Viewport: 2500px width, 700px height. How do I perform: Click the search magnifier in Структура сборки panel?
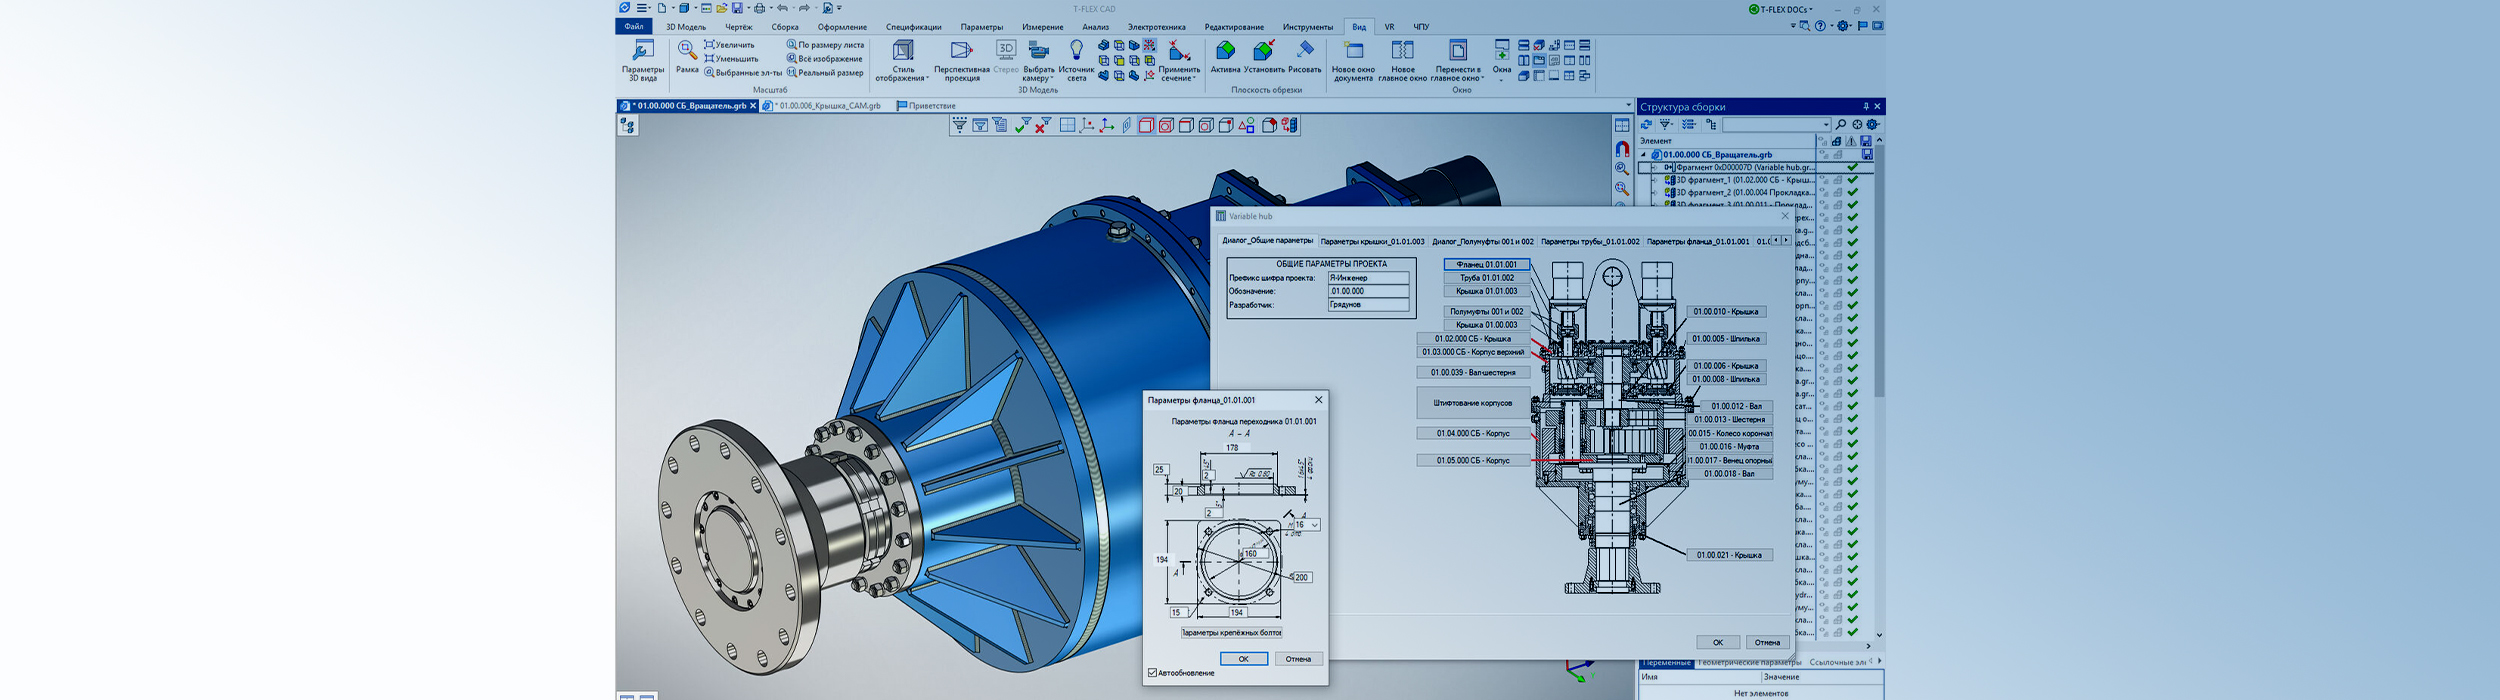[1841, 125]
